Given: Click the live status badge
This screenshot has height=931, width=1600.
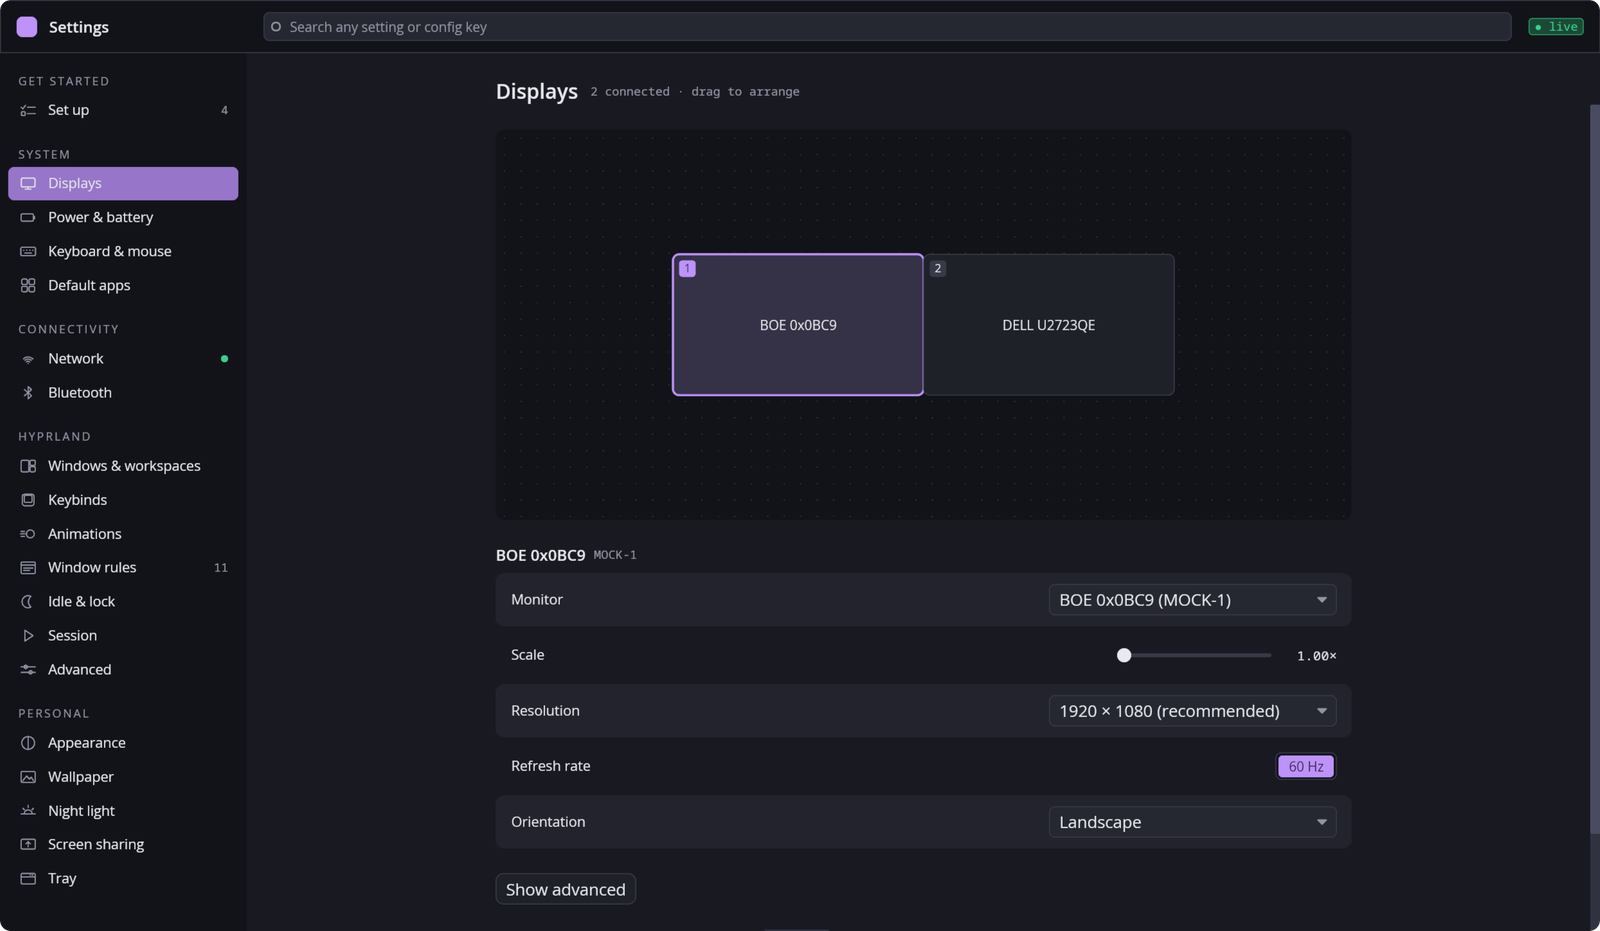Looking at the screenshot, I should pos(1556,27).
